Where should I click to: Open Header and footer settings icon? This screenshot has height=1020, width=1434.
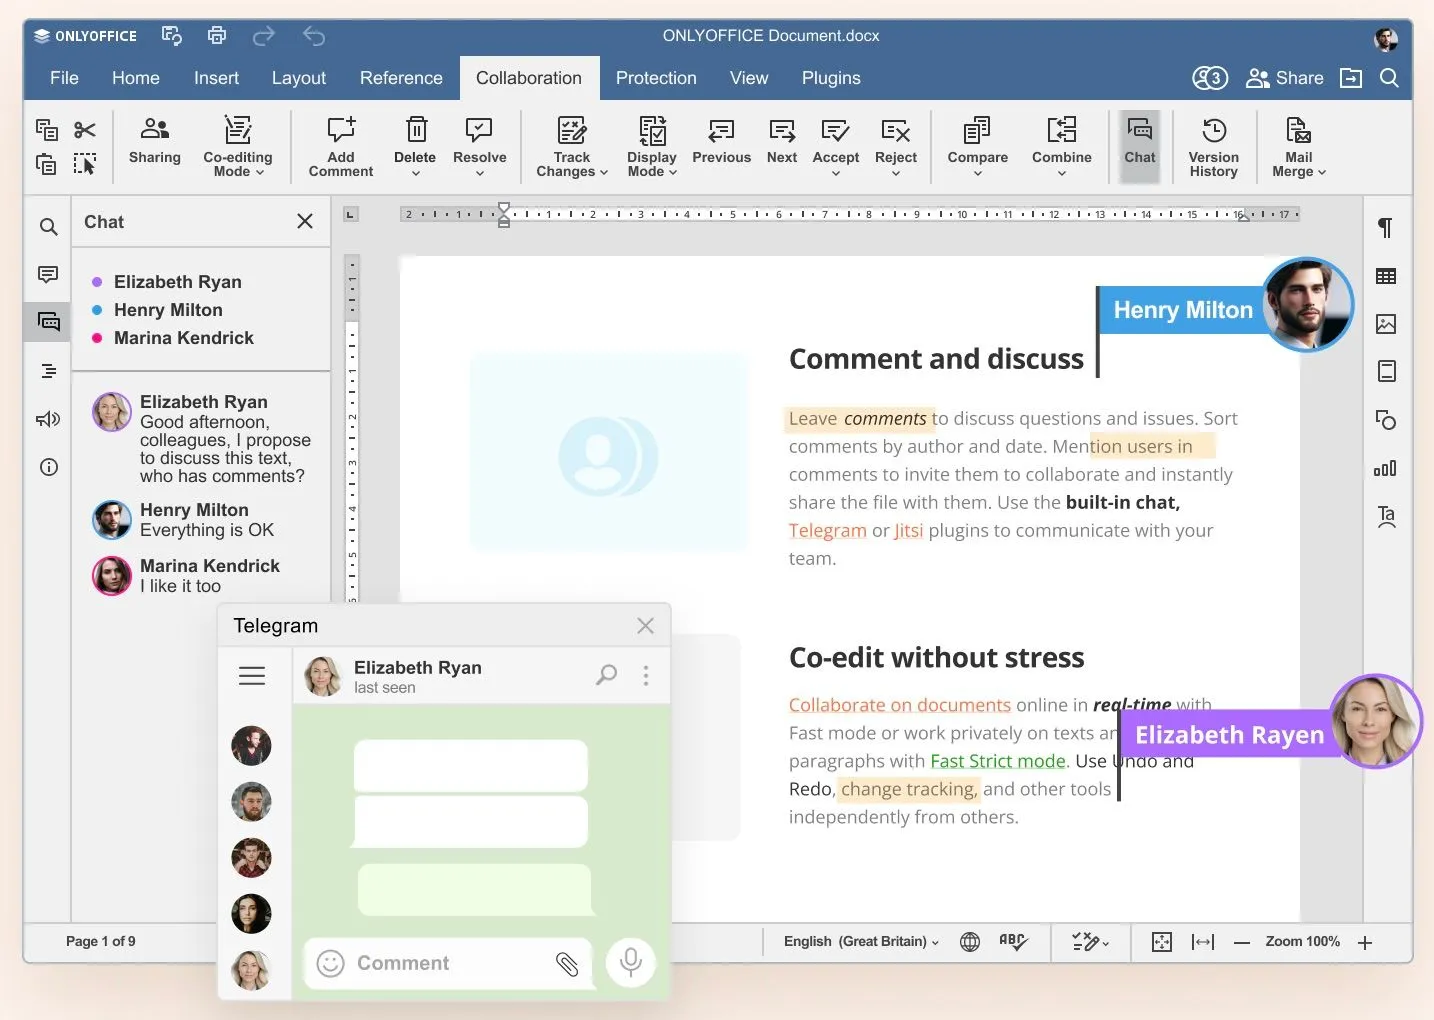click(1386, 371)
